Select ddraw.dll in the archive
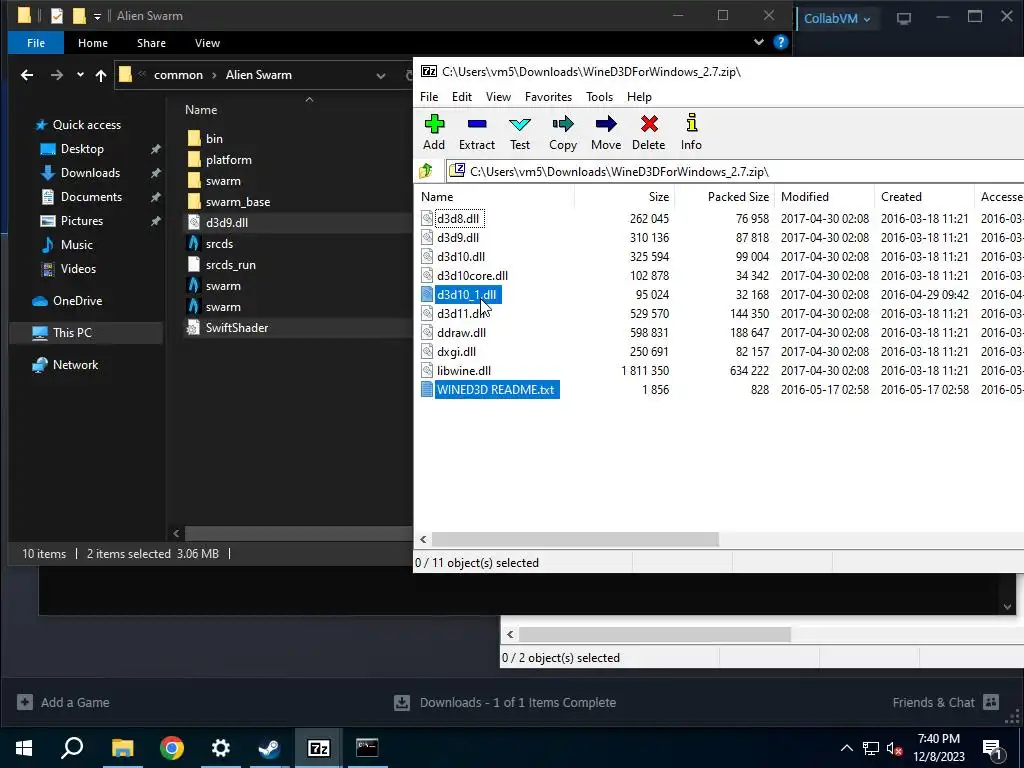 point(461,333)
